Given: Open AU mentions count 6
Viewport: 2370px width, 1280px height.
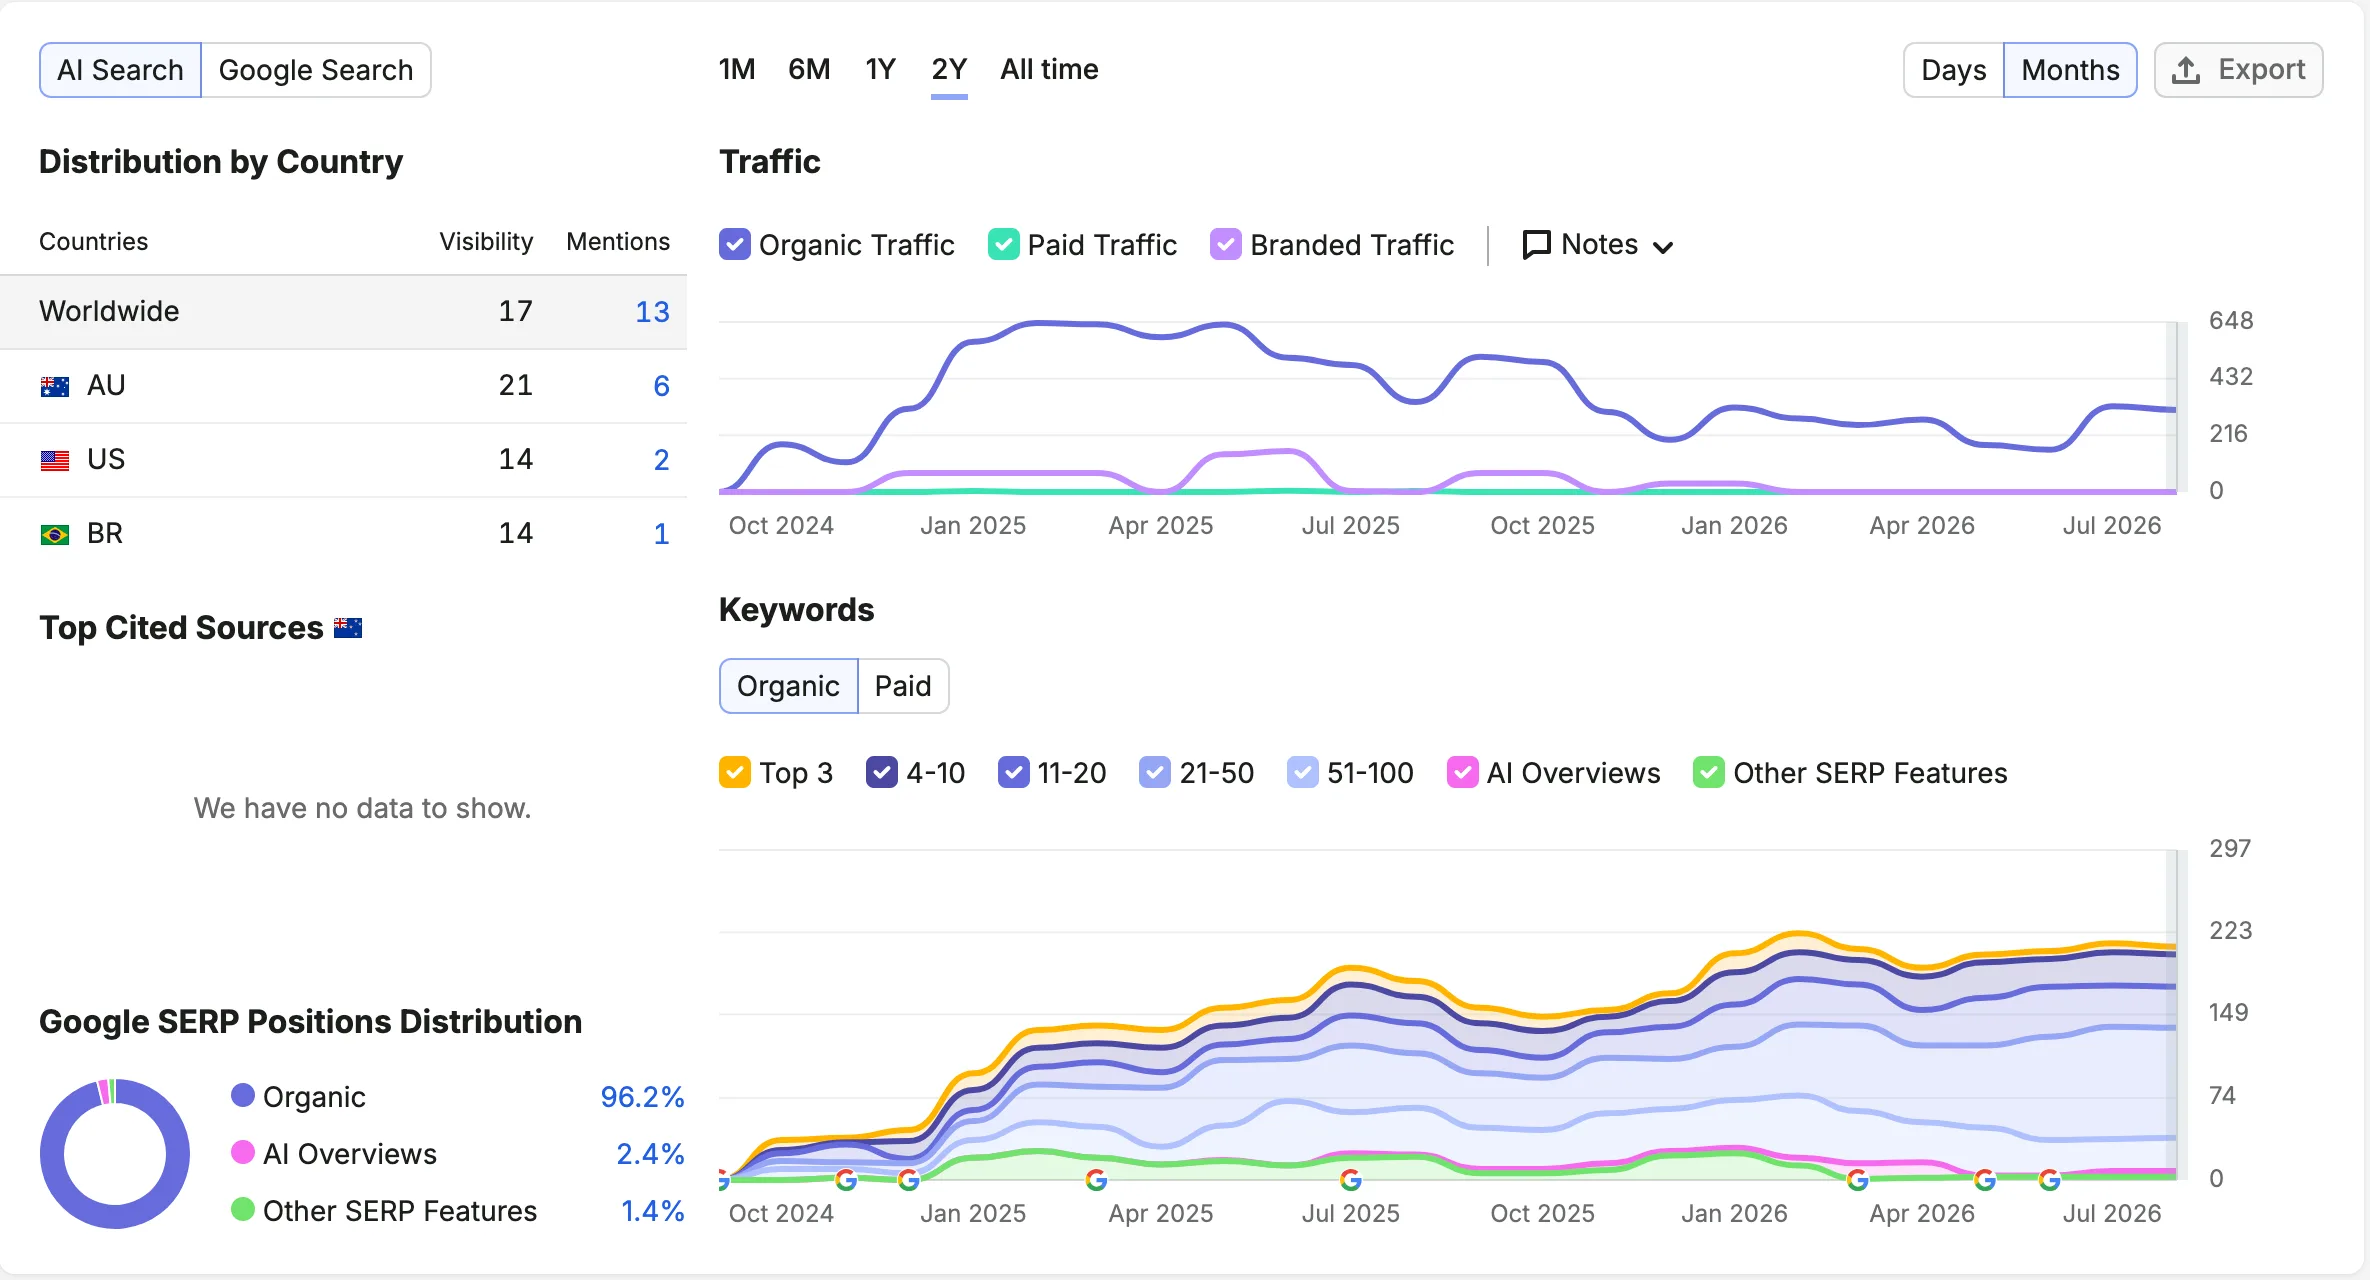Looking at the screenshot, I should coord(661,386).
